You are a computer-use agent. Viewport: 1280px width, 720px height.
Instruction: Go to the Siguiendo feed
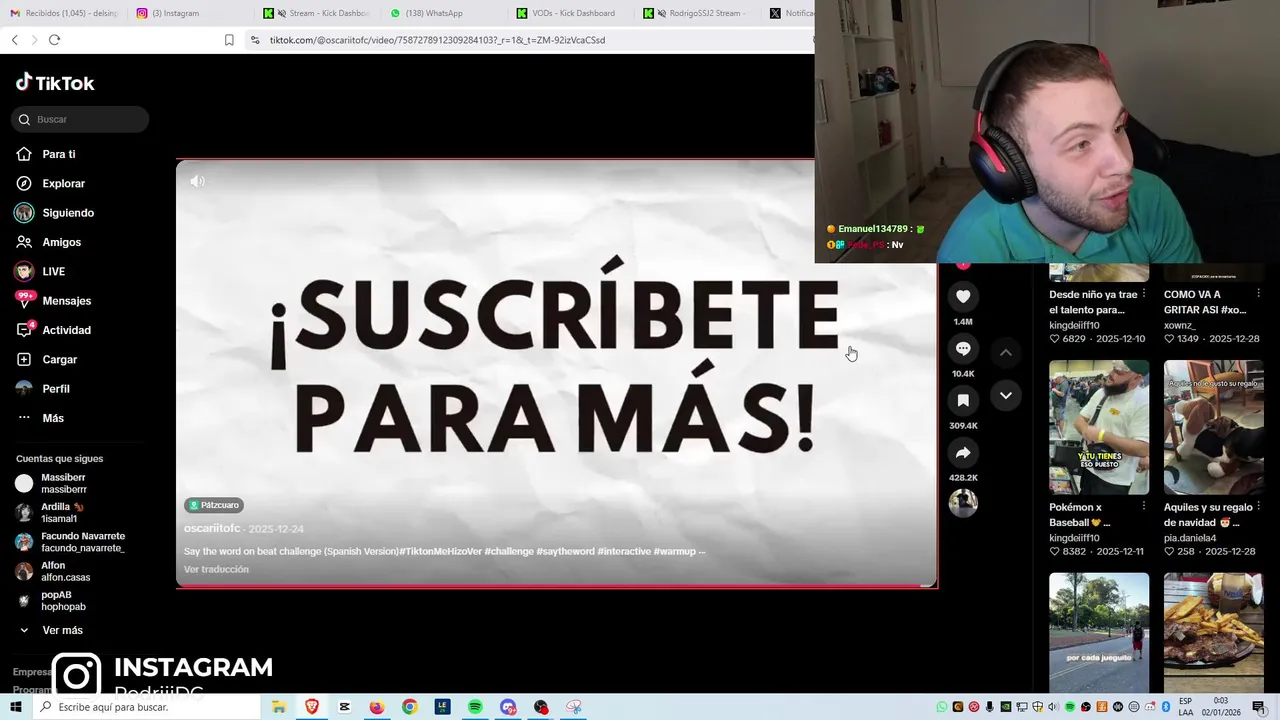pos(54,213)
